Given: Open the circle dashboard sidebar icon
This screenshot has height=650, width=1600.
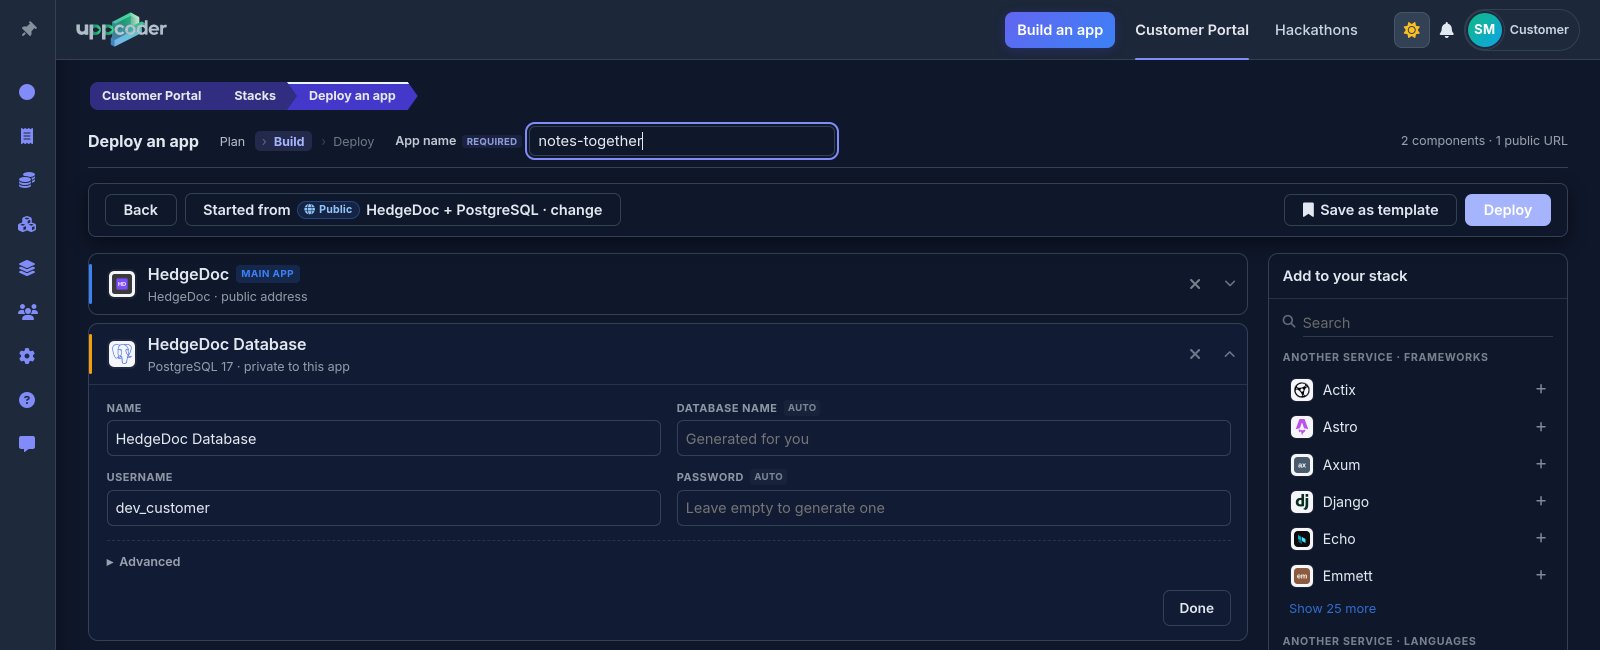Looking at the screenshot, I should [x=27, y=92].
